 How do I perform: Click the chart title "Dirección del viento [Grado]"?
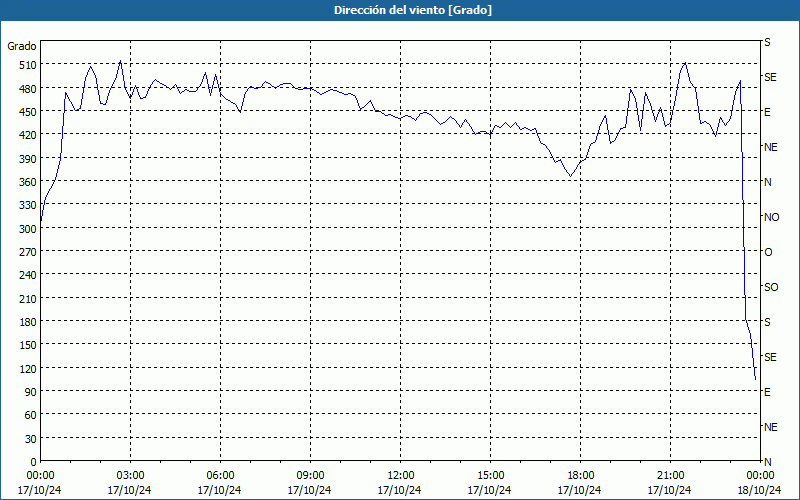(413, 10)
